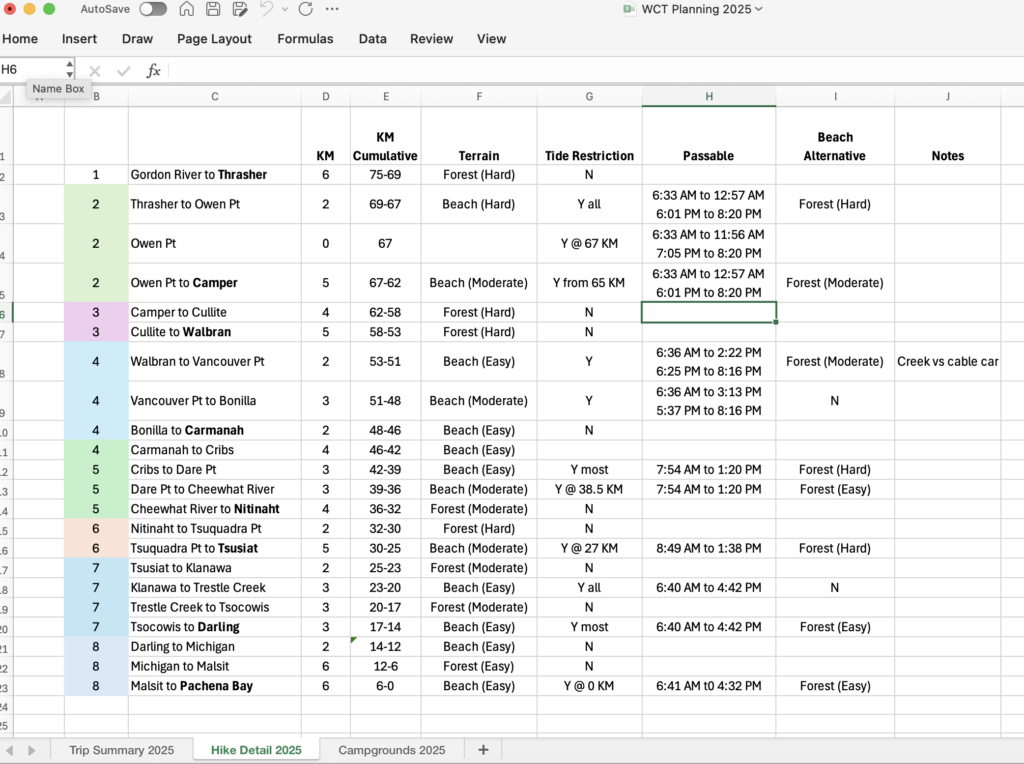1024x764 pixels.
Task: Select the note Creek vs cable car
Action: 948,361
